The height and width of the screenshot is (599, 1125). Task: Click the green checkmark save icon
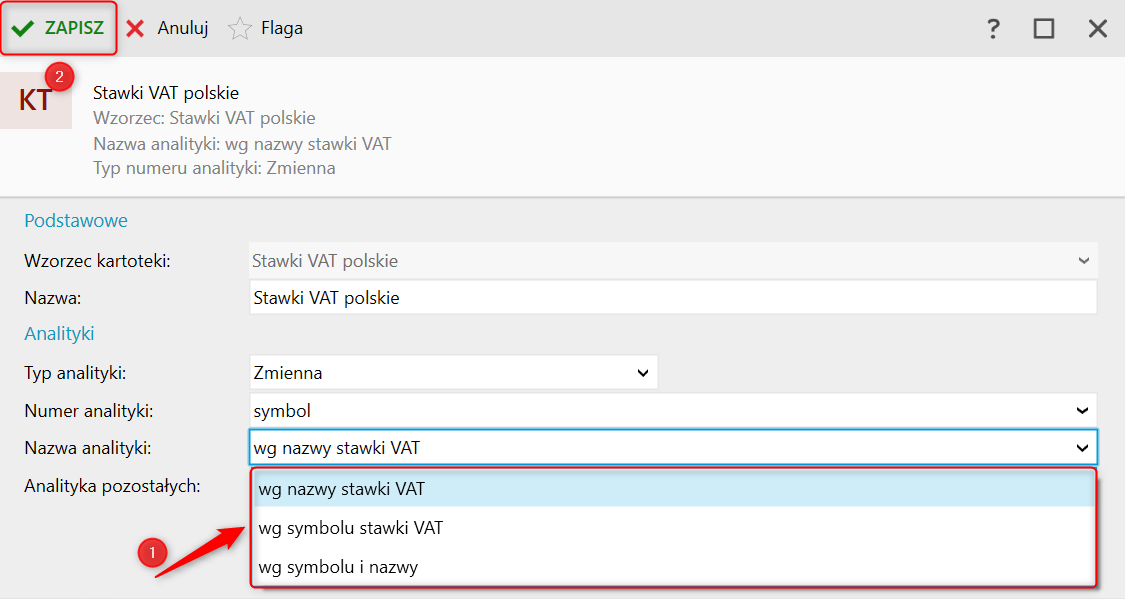click(x=23, y=29)
